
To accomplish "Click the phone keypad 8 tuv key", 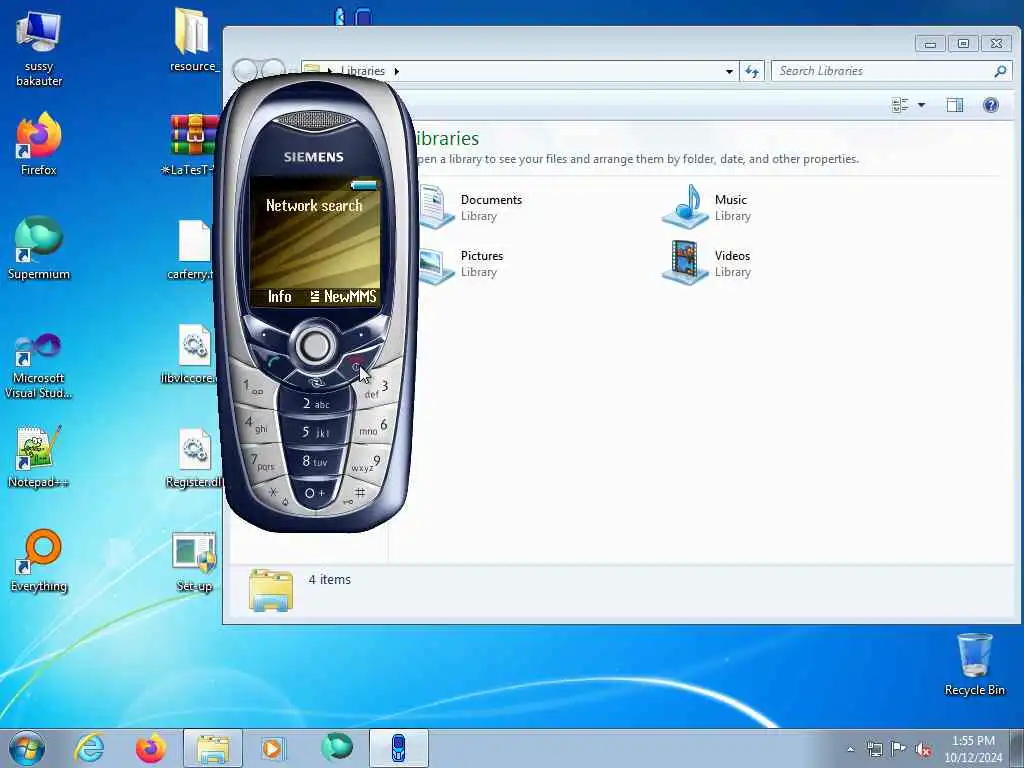I will [315, 461].
